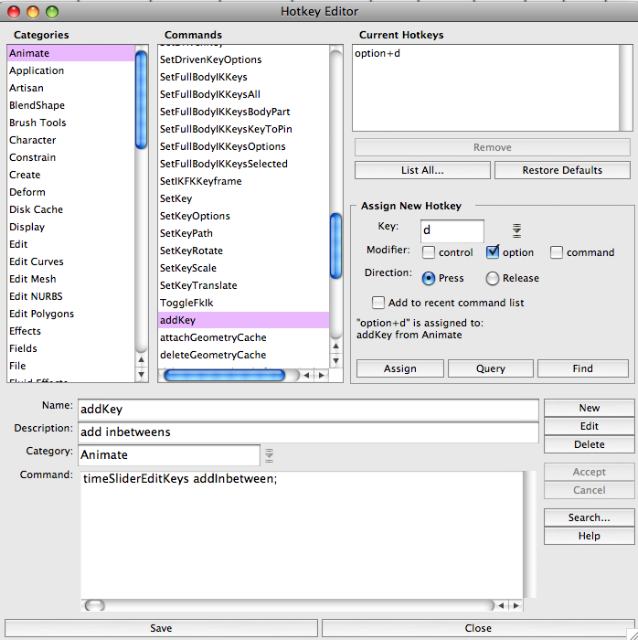Click the Query button
638x640 pixels.
491,369
